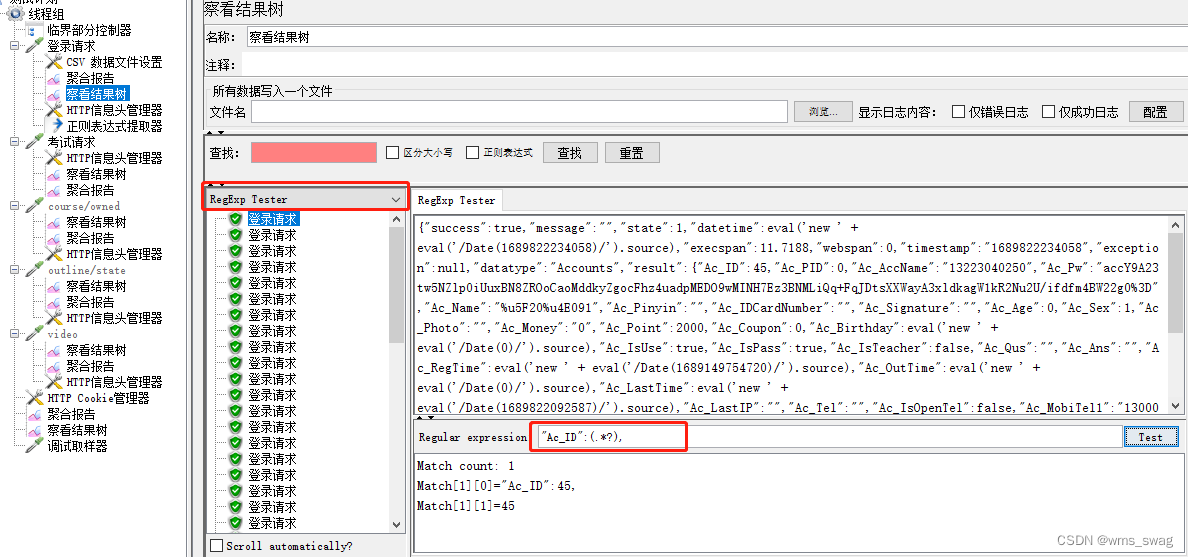This screenshot has width=1188, height=557.
Task: Toggle the 正则表达式 search checkbox
Action: click(x=473, y=152)
